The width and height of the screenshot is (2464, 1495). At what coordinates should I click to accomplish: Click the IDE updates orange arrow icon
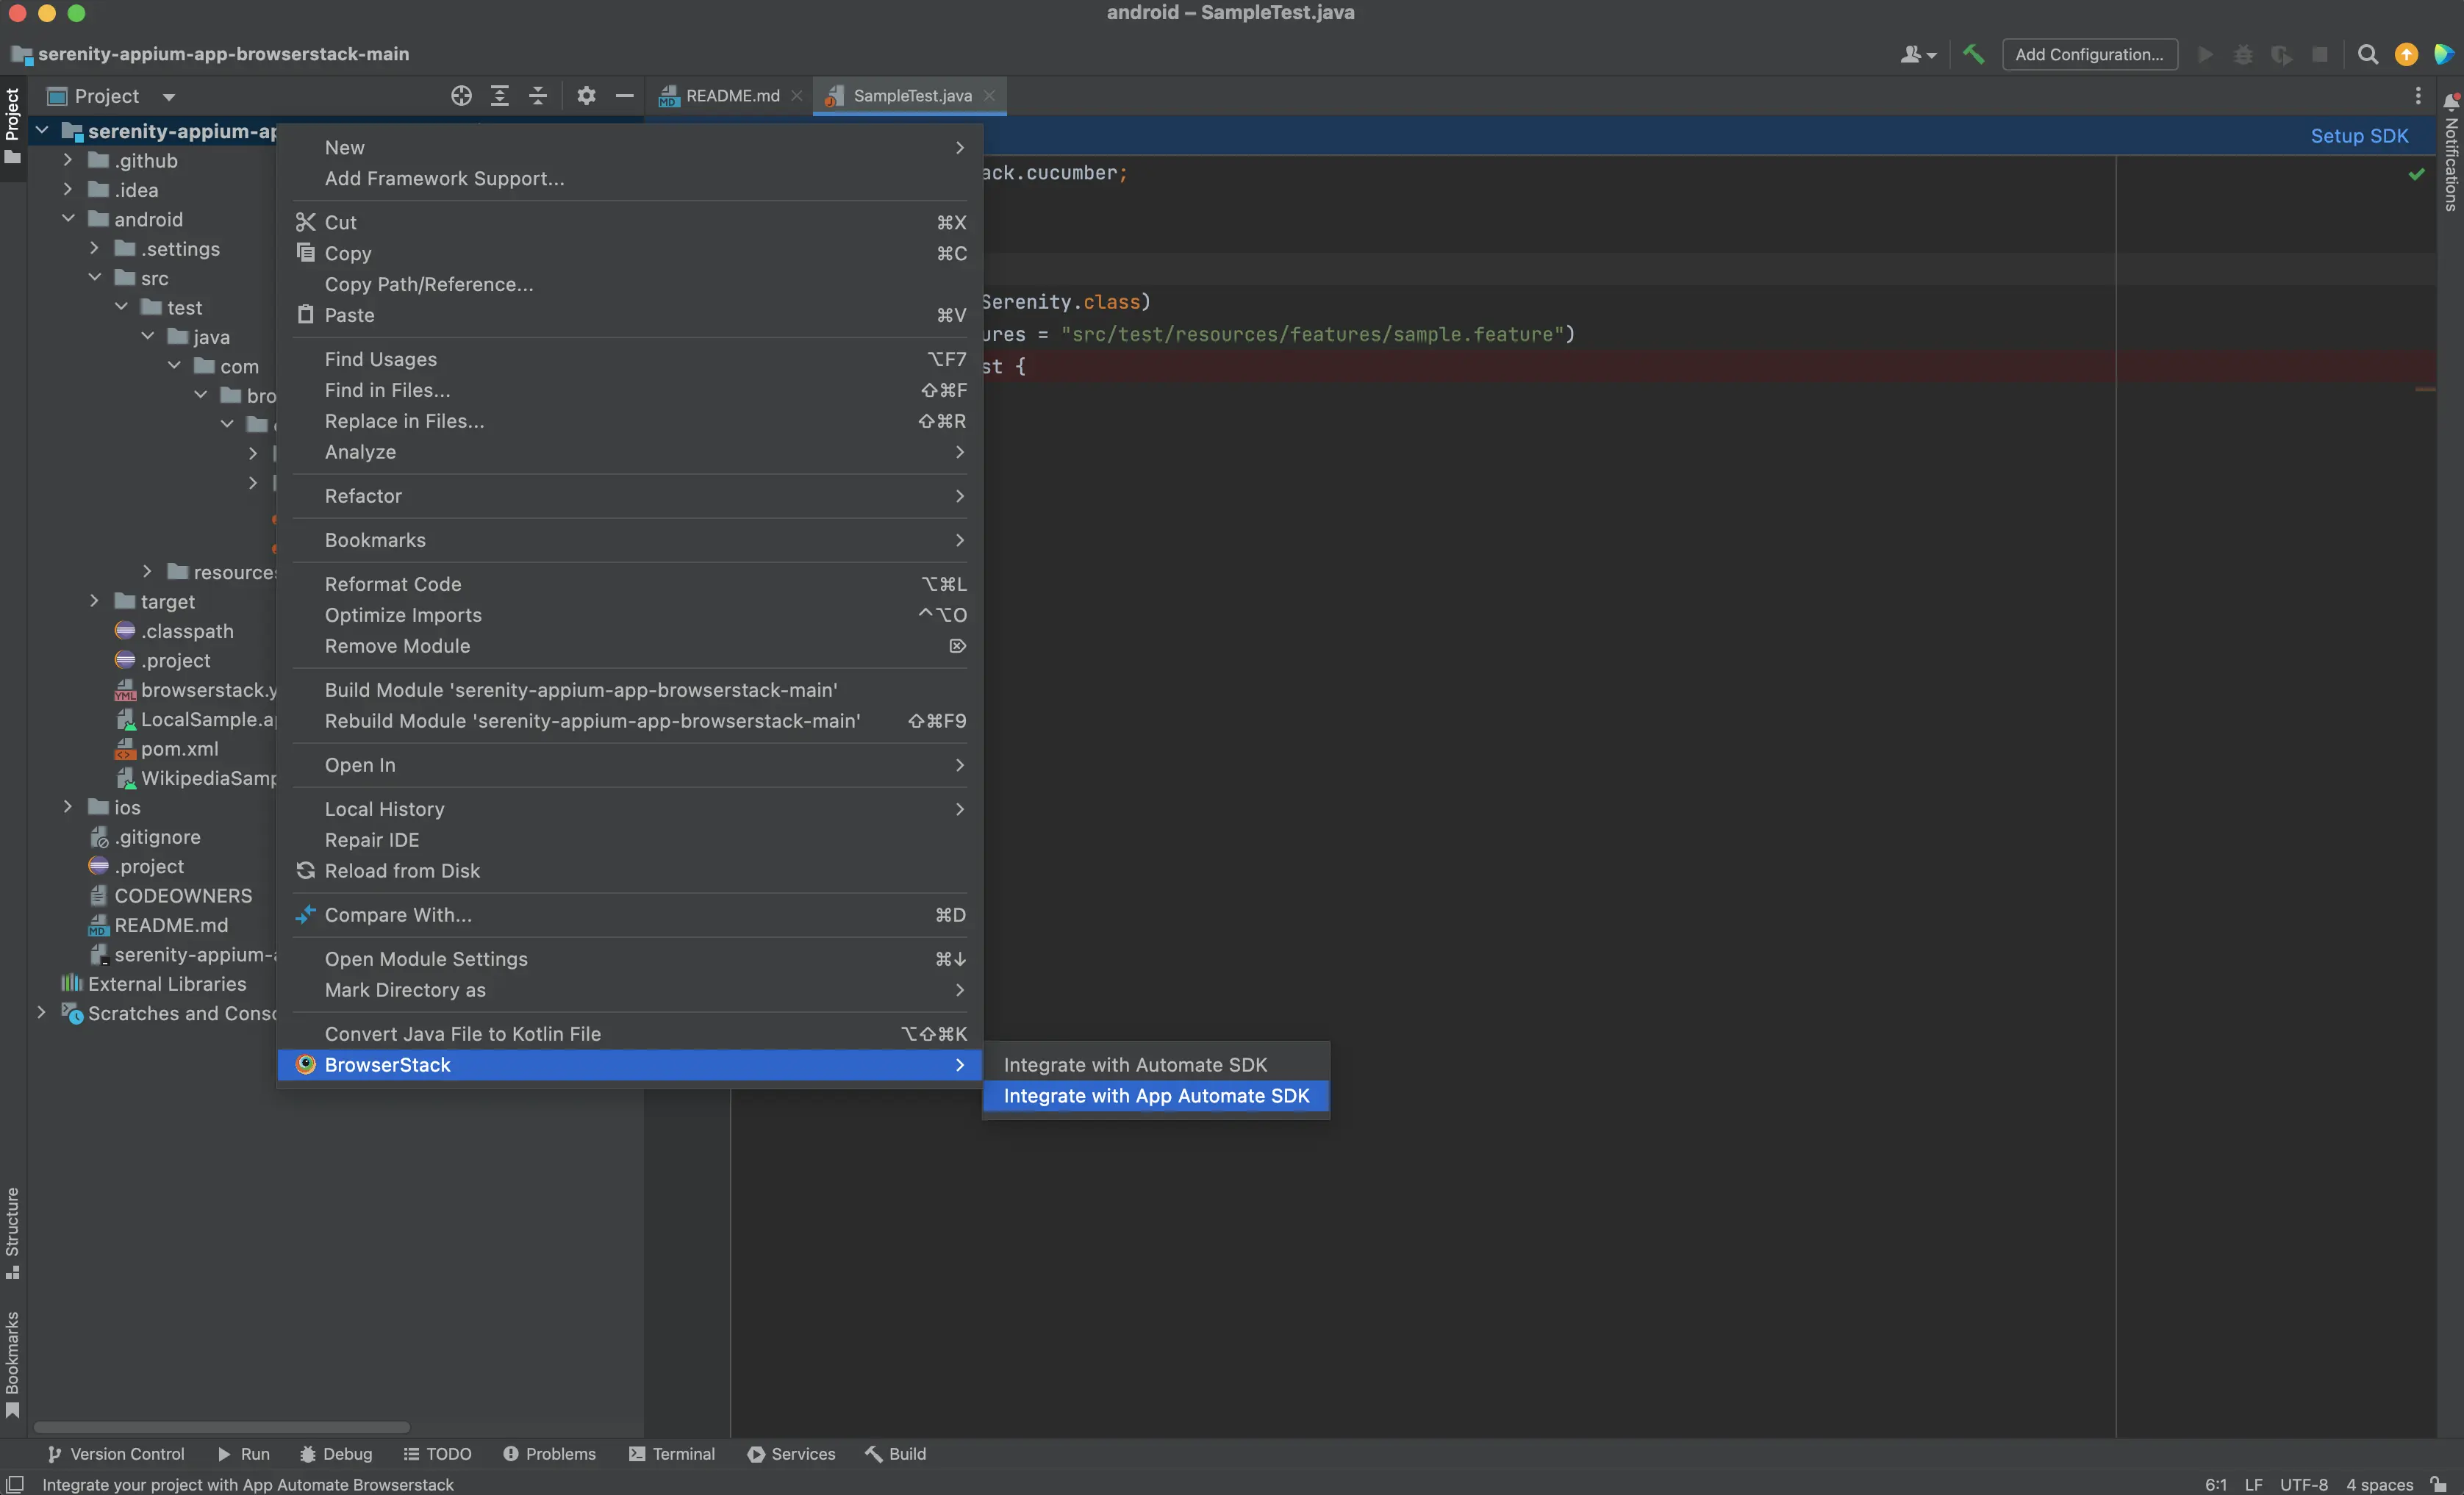tap(2406, 55)
